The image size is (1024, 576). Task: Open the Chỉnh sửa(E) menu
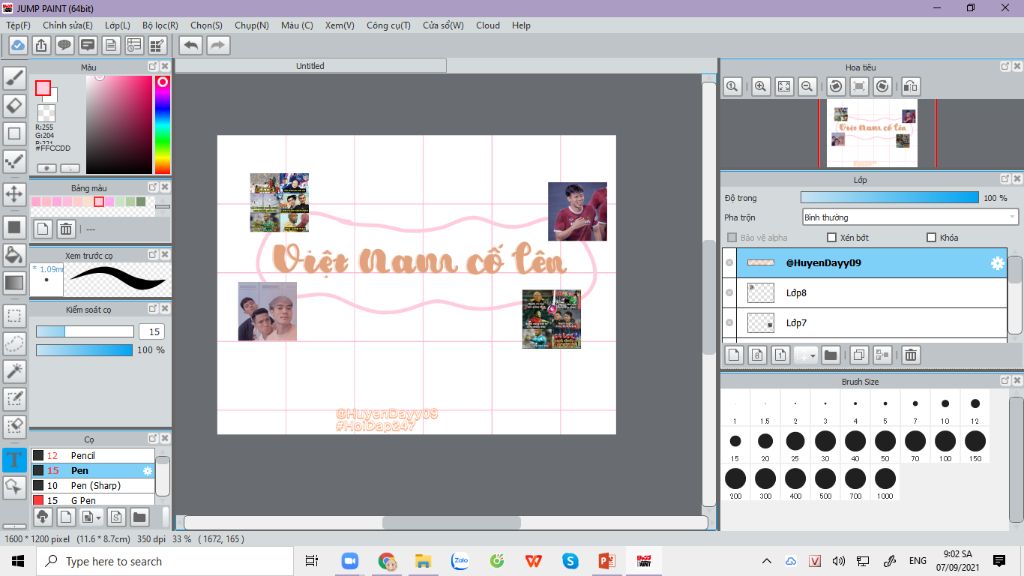tap(67, 25)
